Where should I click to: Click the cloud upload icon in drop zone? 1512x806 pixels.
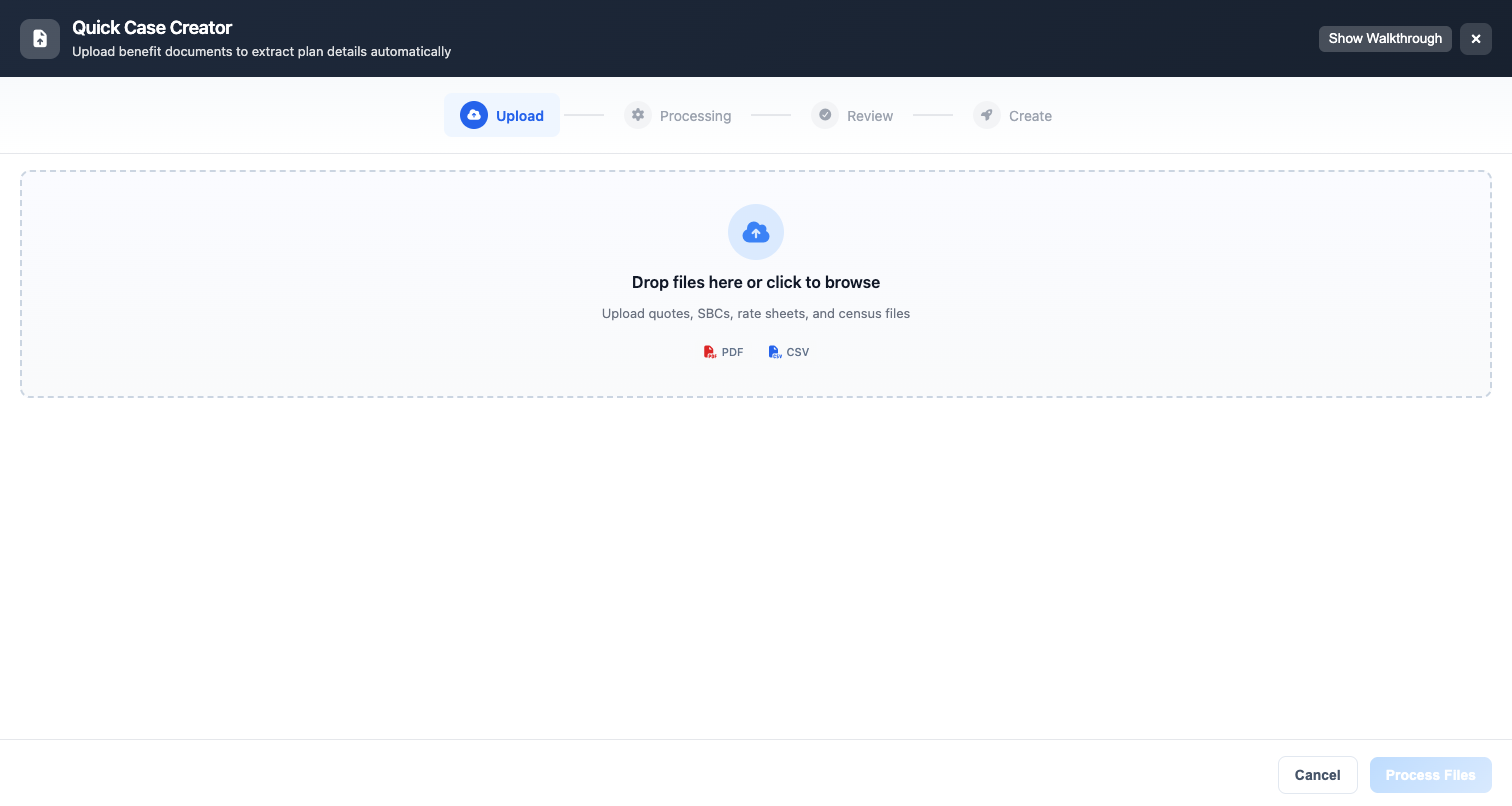pyautogui.click(x=756, y=233)
